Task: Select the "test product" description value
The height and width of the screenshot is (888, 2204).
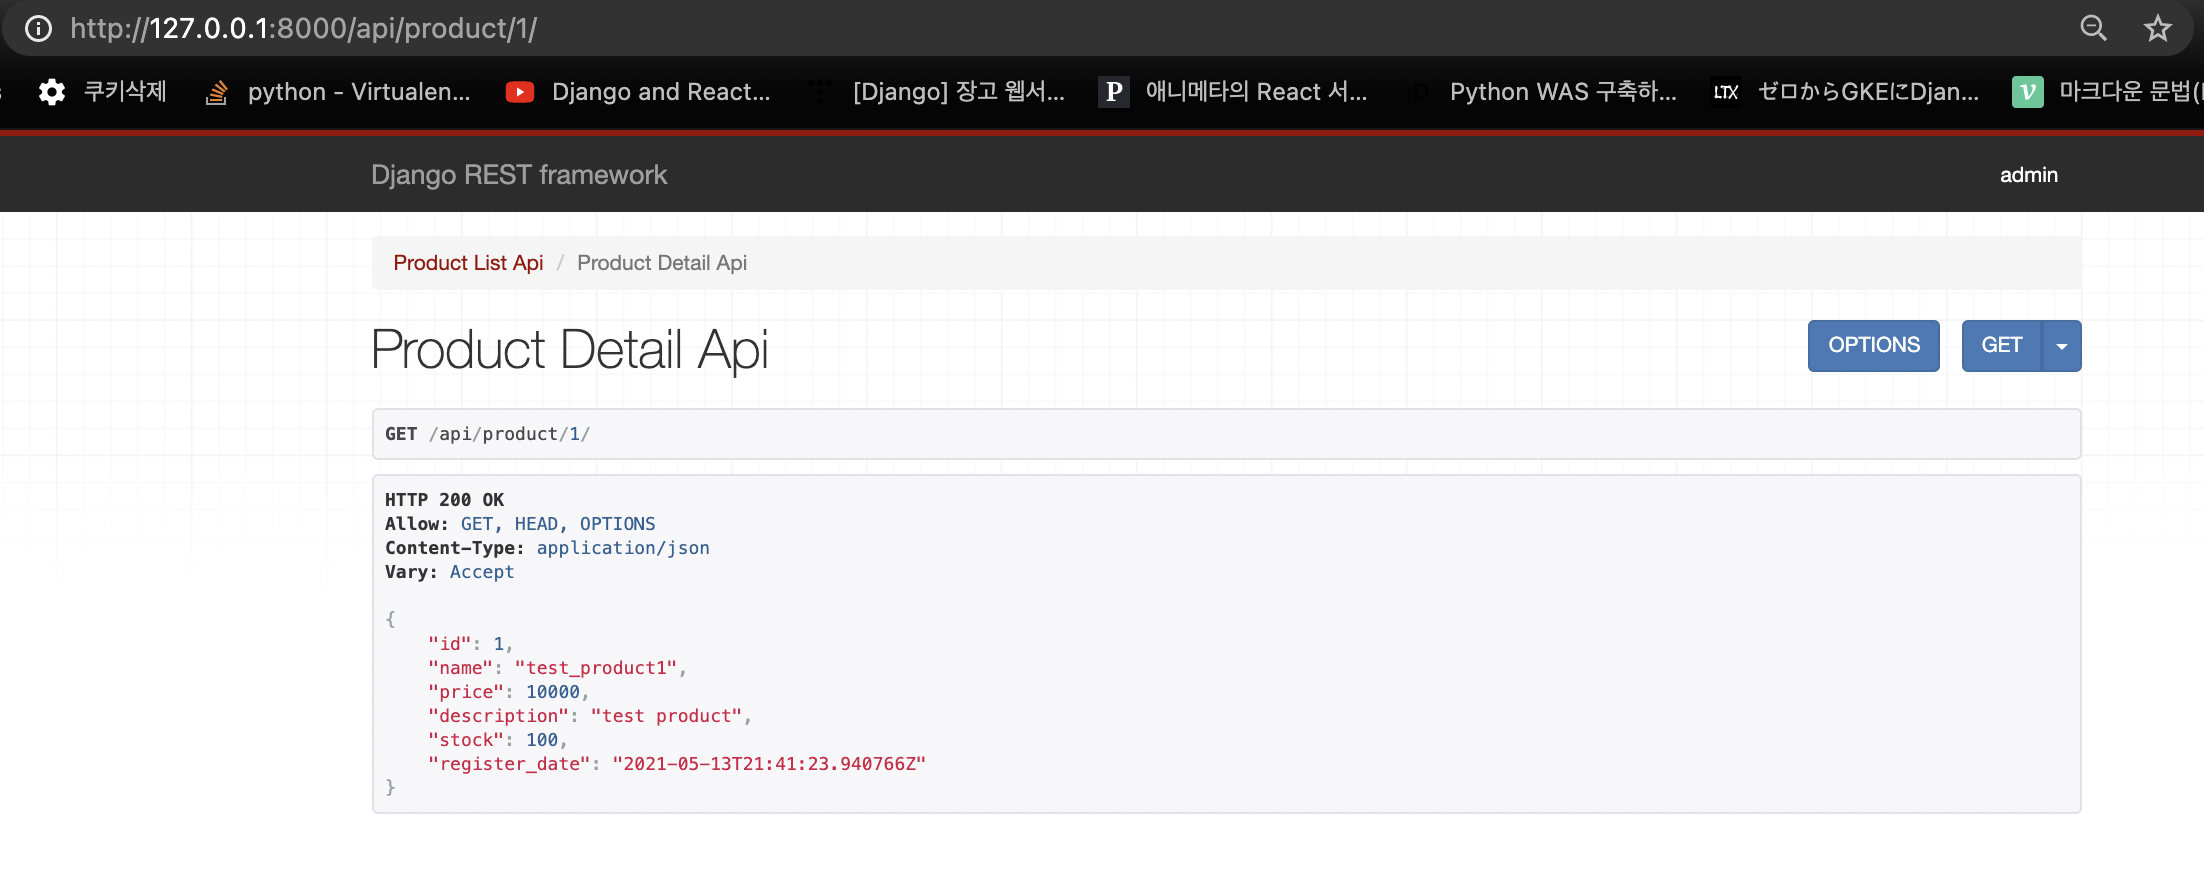Action: tap(666, 716)
